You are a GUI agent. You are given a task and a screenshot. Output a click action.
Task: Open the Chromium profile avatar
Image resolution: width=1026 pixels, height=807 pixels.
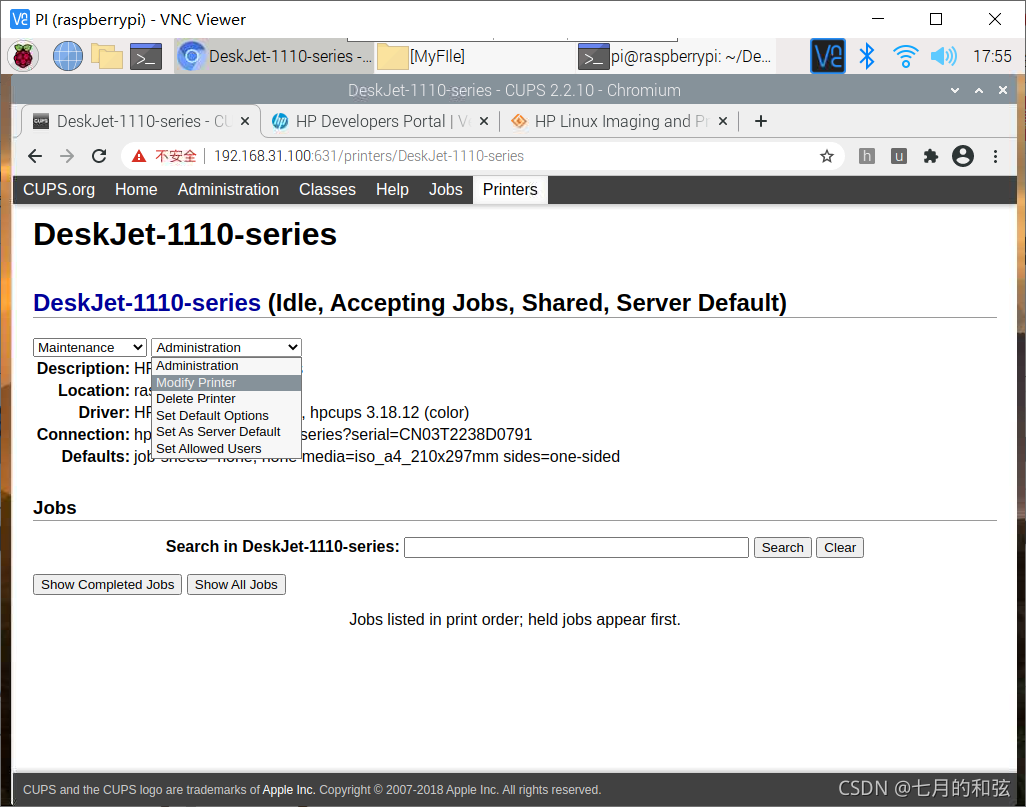pos(963,156)
